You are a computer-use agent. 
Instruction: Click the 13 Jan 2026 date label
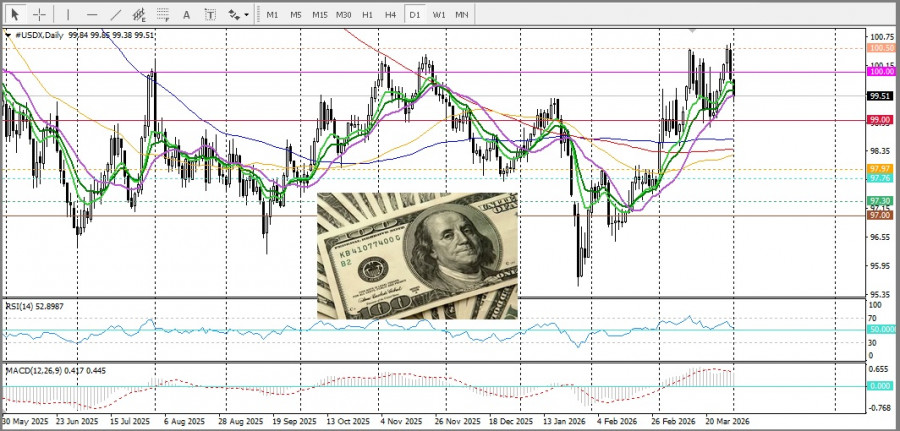pos(564,421)
